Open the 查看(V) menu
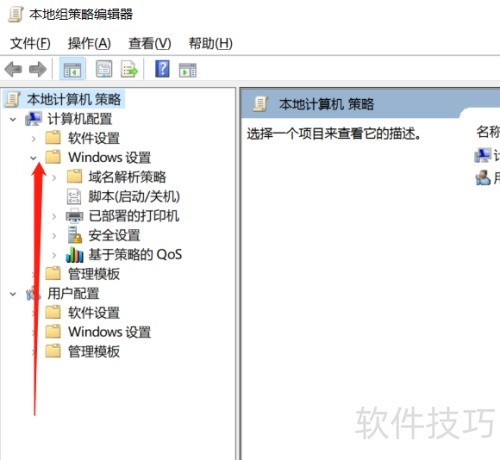This screenshot has height=460, width=500. [x=150, y=43]
